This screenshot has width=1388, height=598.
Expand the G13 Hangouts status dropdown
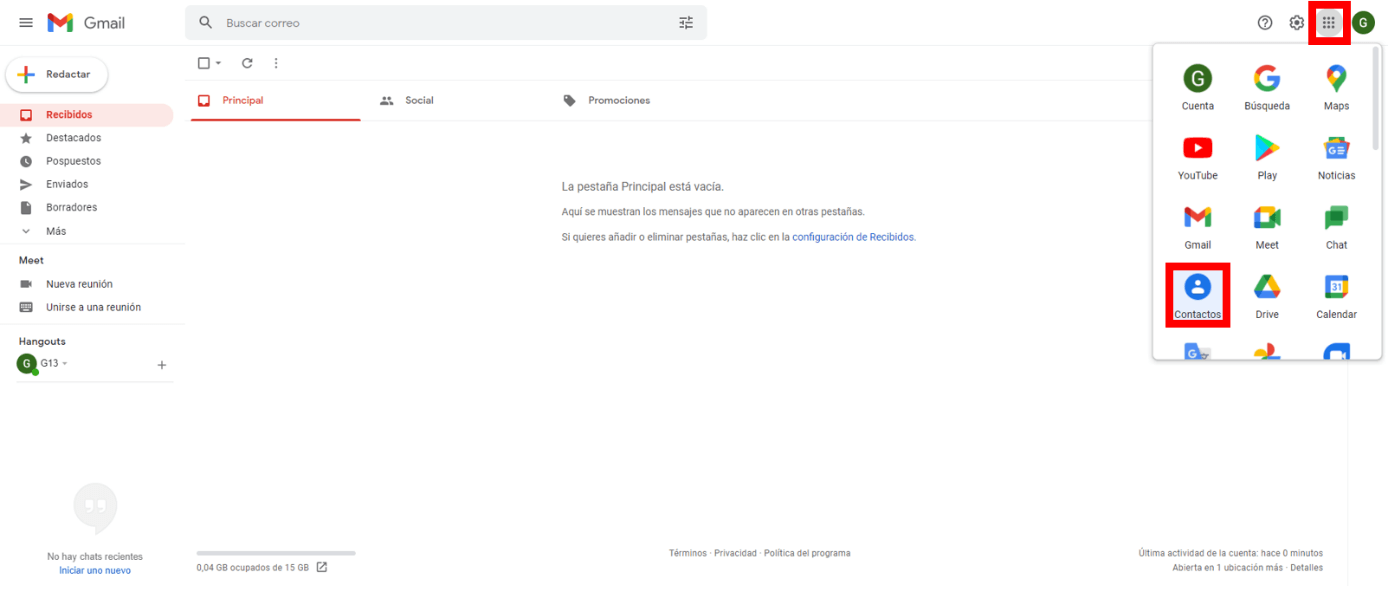(65, 364)
